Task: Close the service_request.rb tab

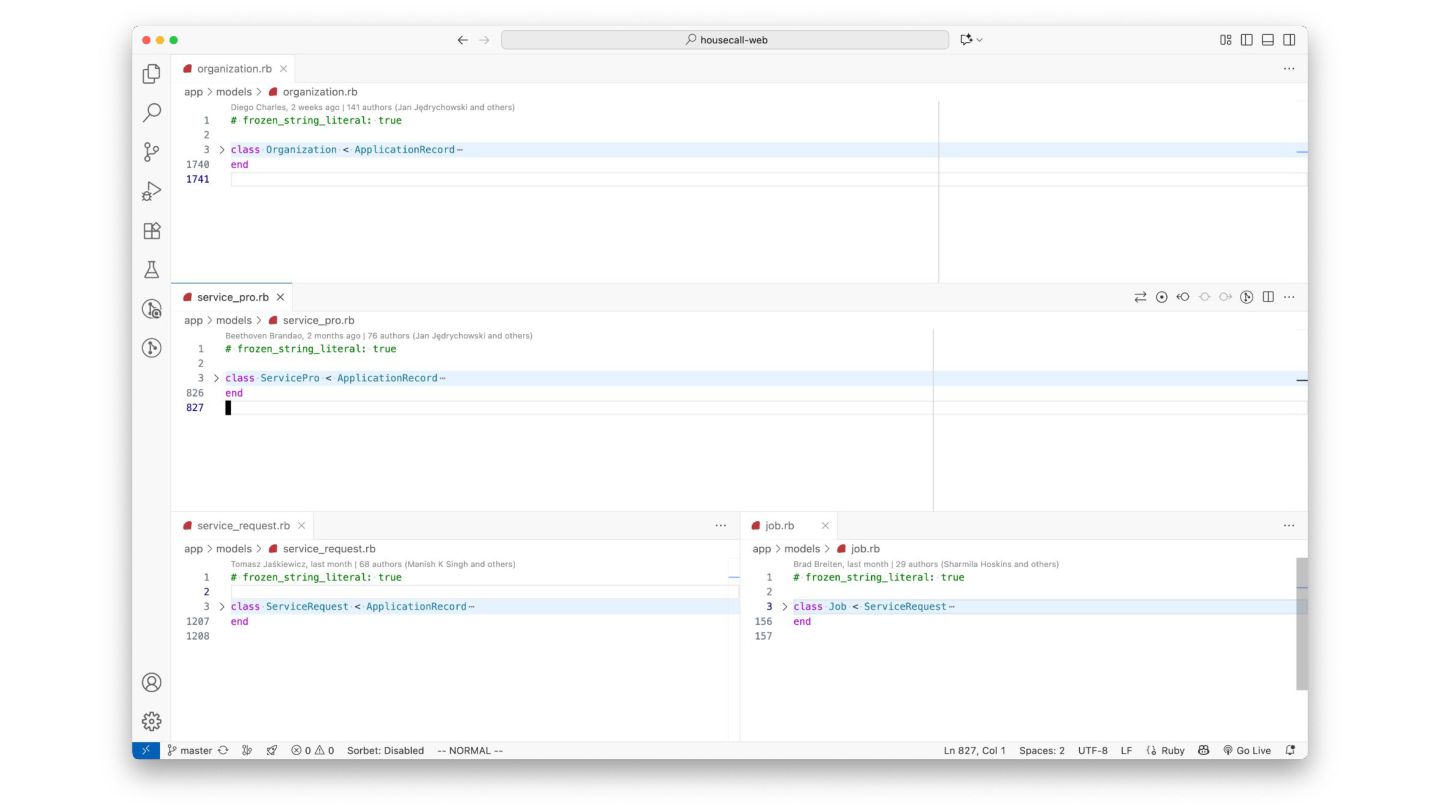Action: click(x=301, y=525)
